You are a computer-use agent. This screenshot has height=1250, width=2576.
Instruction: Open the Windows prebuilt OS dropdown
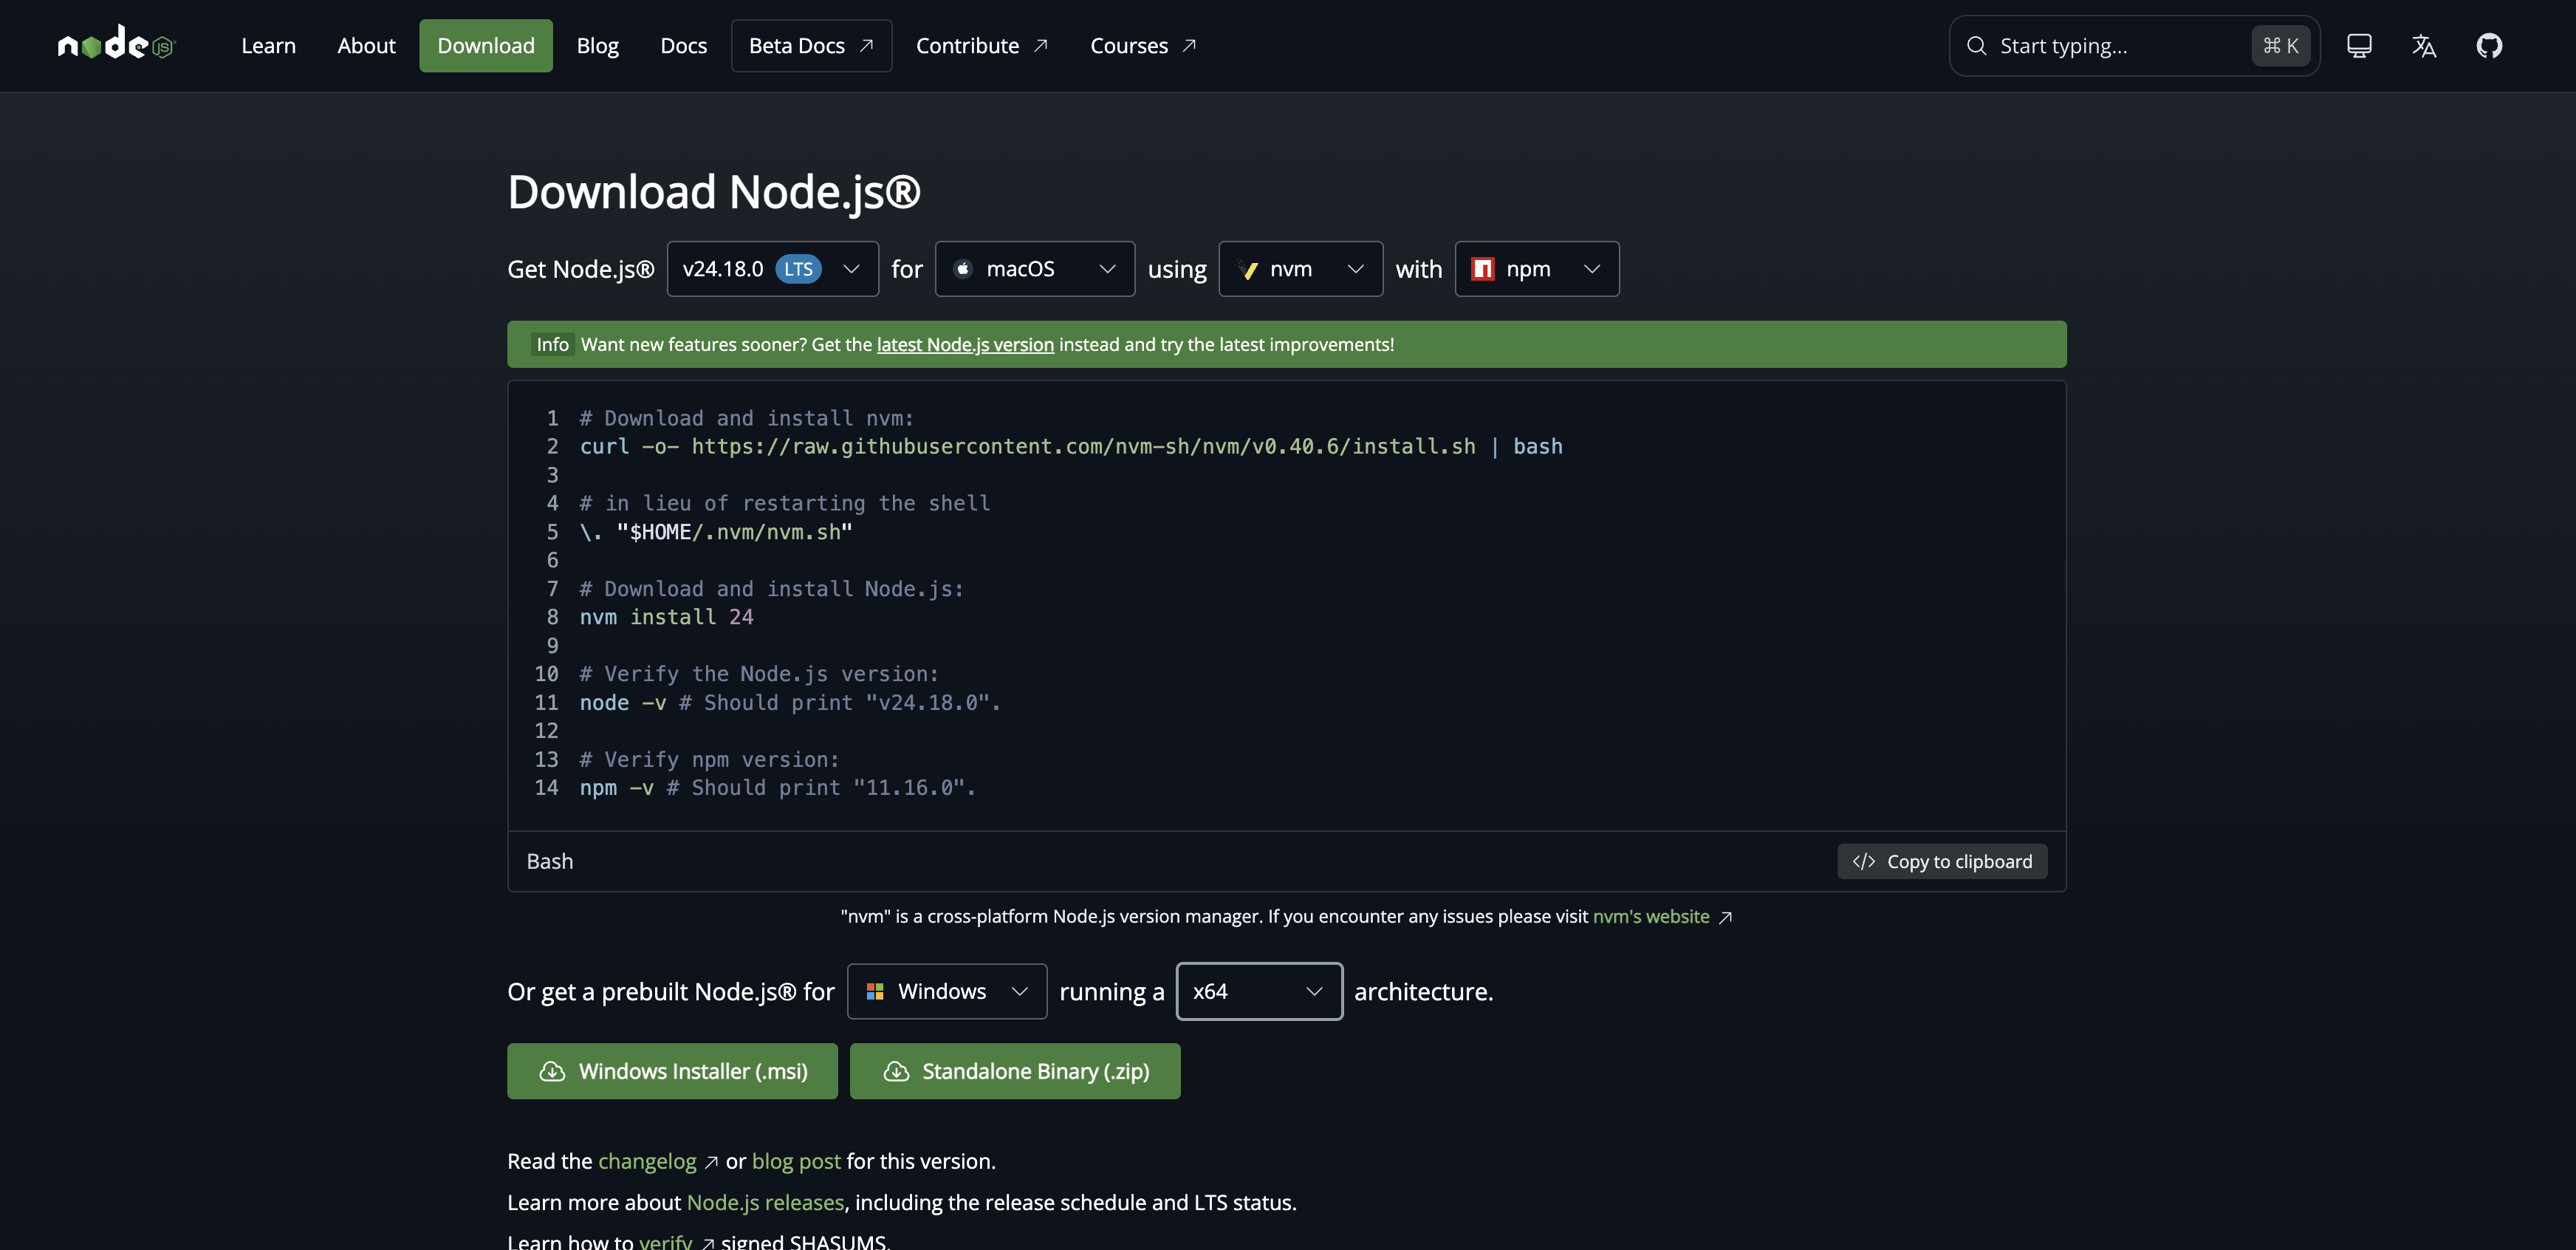click(x=946, y=991)
